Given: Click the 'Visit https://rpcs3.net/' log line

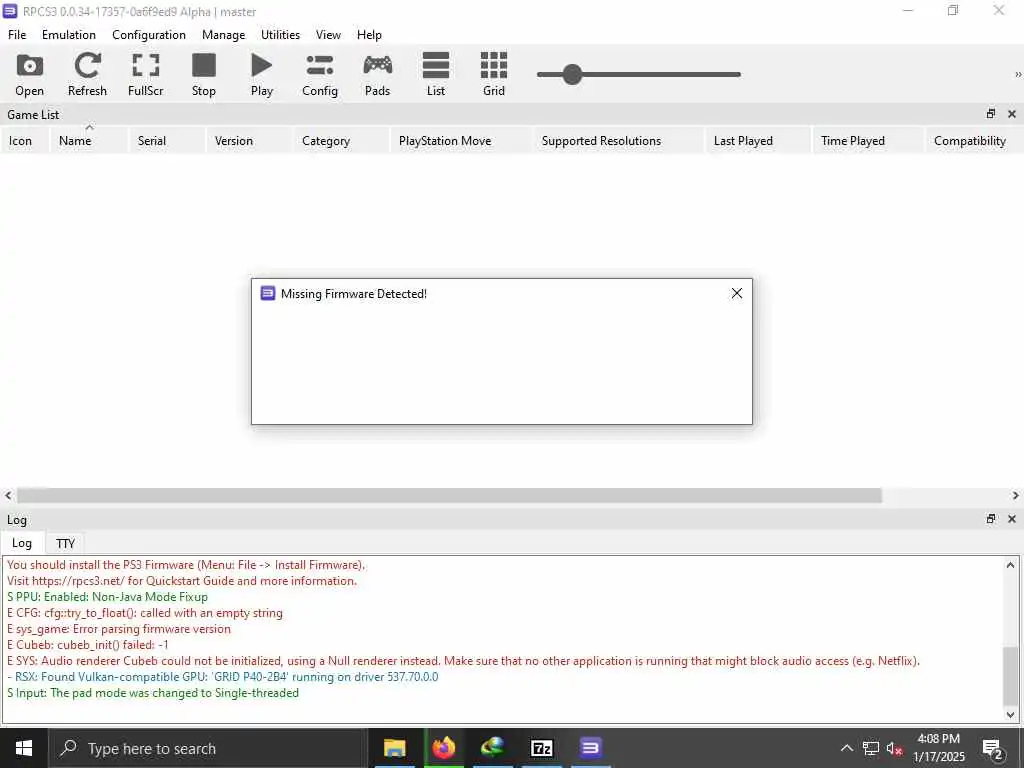Looking at the screenshot, I should pos(182,581).
